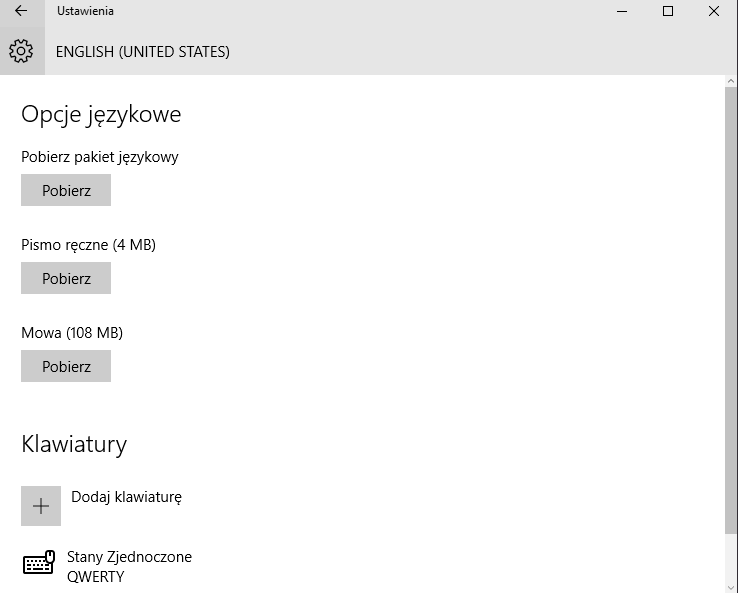Go back using the arrow icon

[21, 11]
